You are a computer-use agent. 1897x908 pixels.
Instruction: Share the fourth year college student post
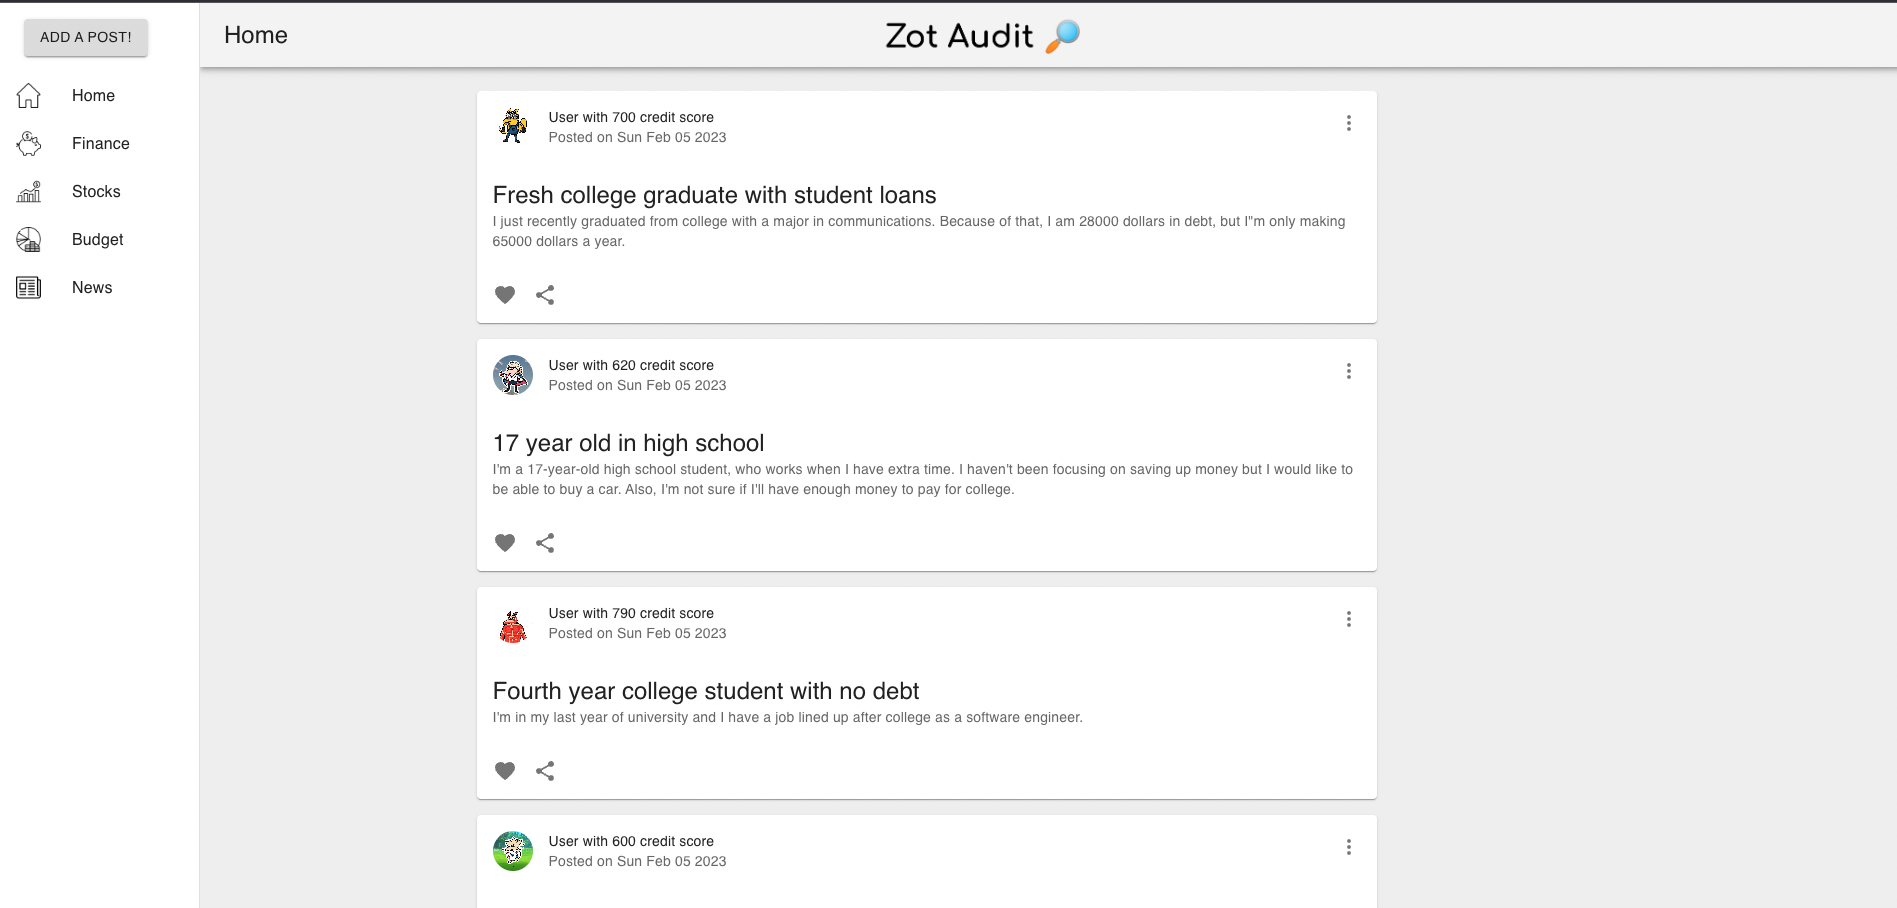coord(545,771)
